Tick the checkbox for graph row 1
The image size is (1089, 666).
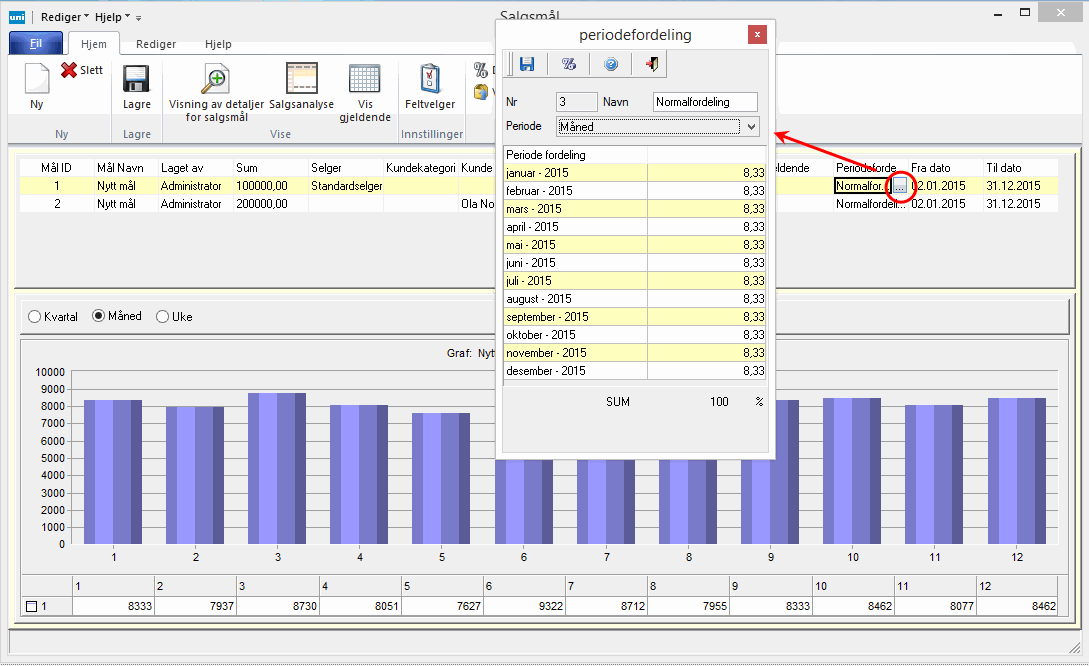pyautogui.click(x=31, y=606)
